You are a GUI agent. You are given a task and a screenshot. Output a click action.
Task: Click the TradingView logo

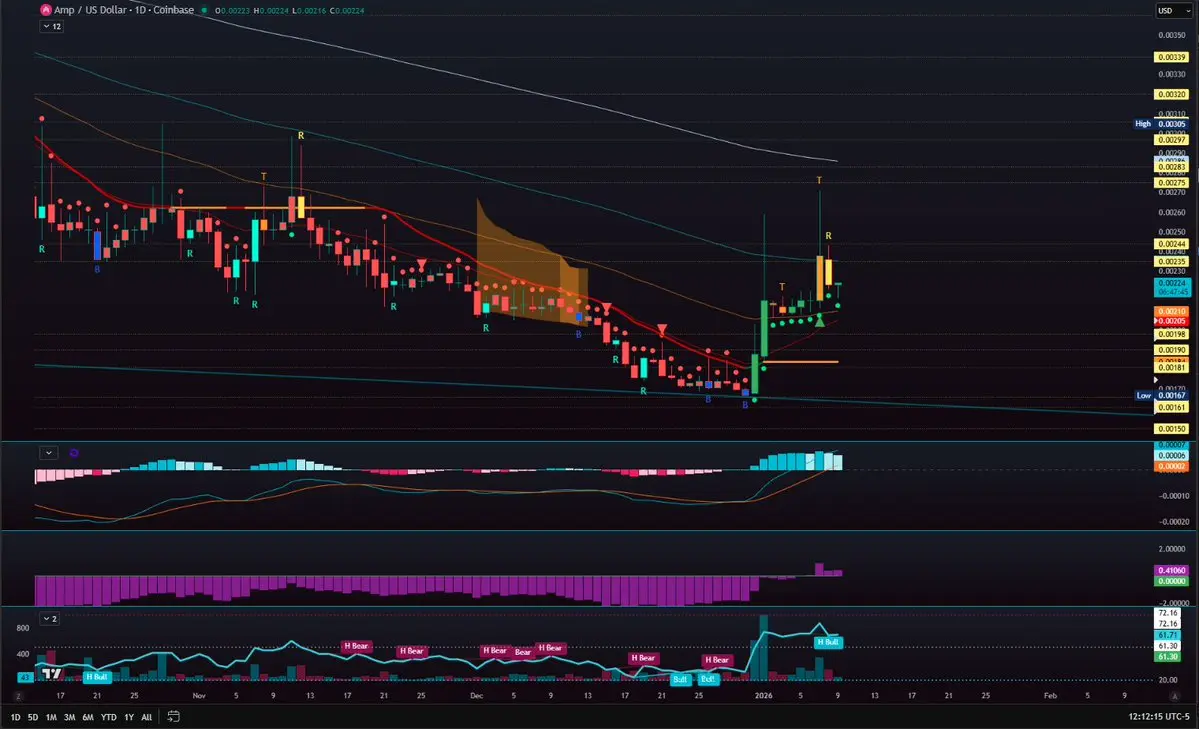(52, 674)
